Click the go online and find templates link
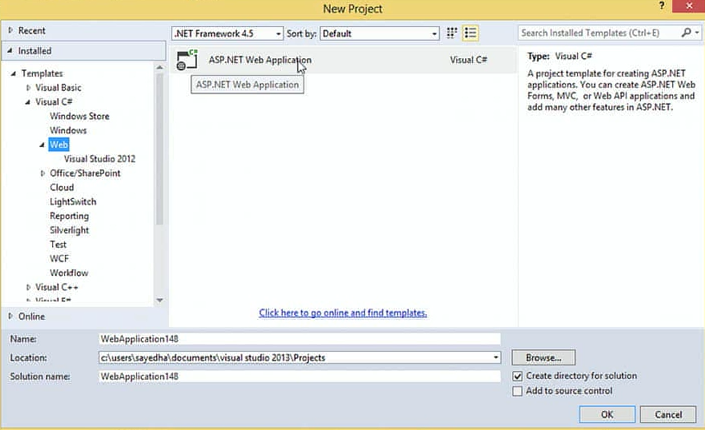This screenshot has height=430, width=705. (x=343, y=313)
